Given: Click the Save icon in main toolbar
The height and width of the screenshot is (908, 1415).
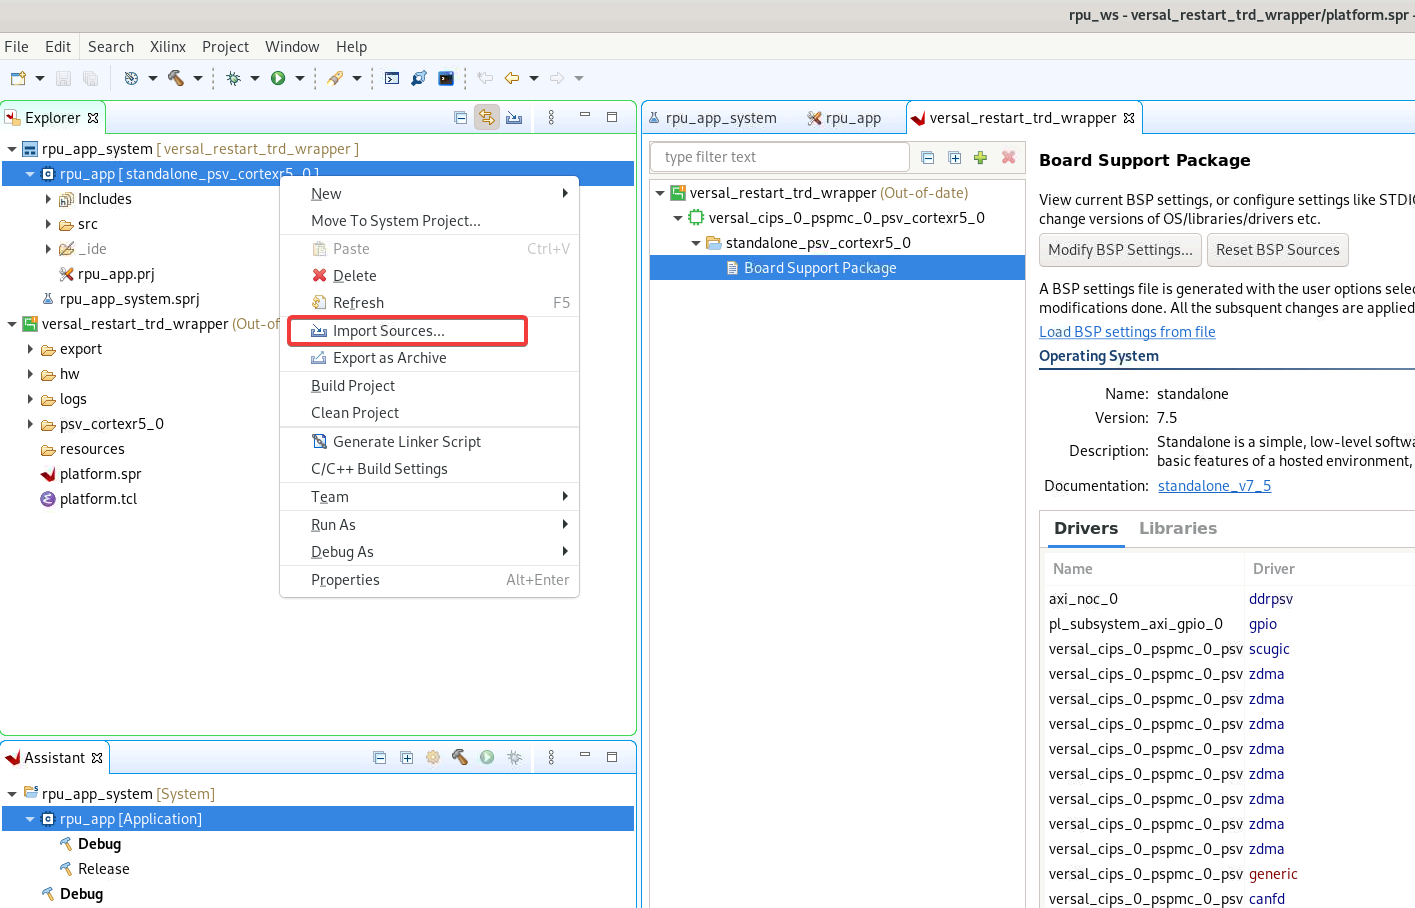Looking at the screenshot, I should pyautogui.click(x=63, y=78).
